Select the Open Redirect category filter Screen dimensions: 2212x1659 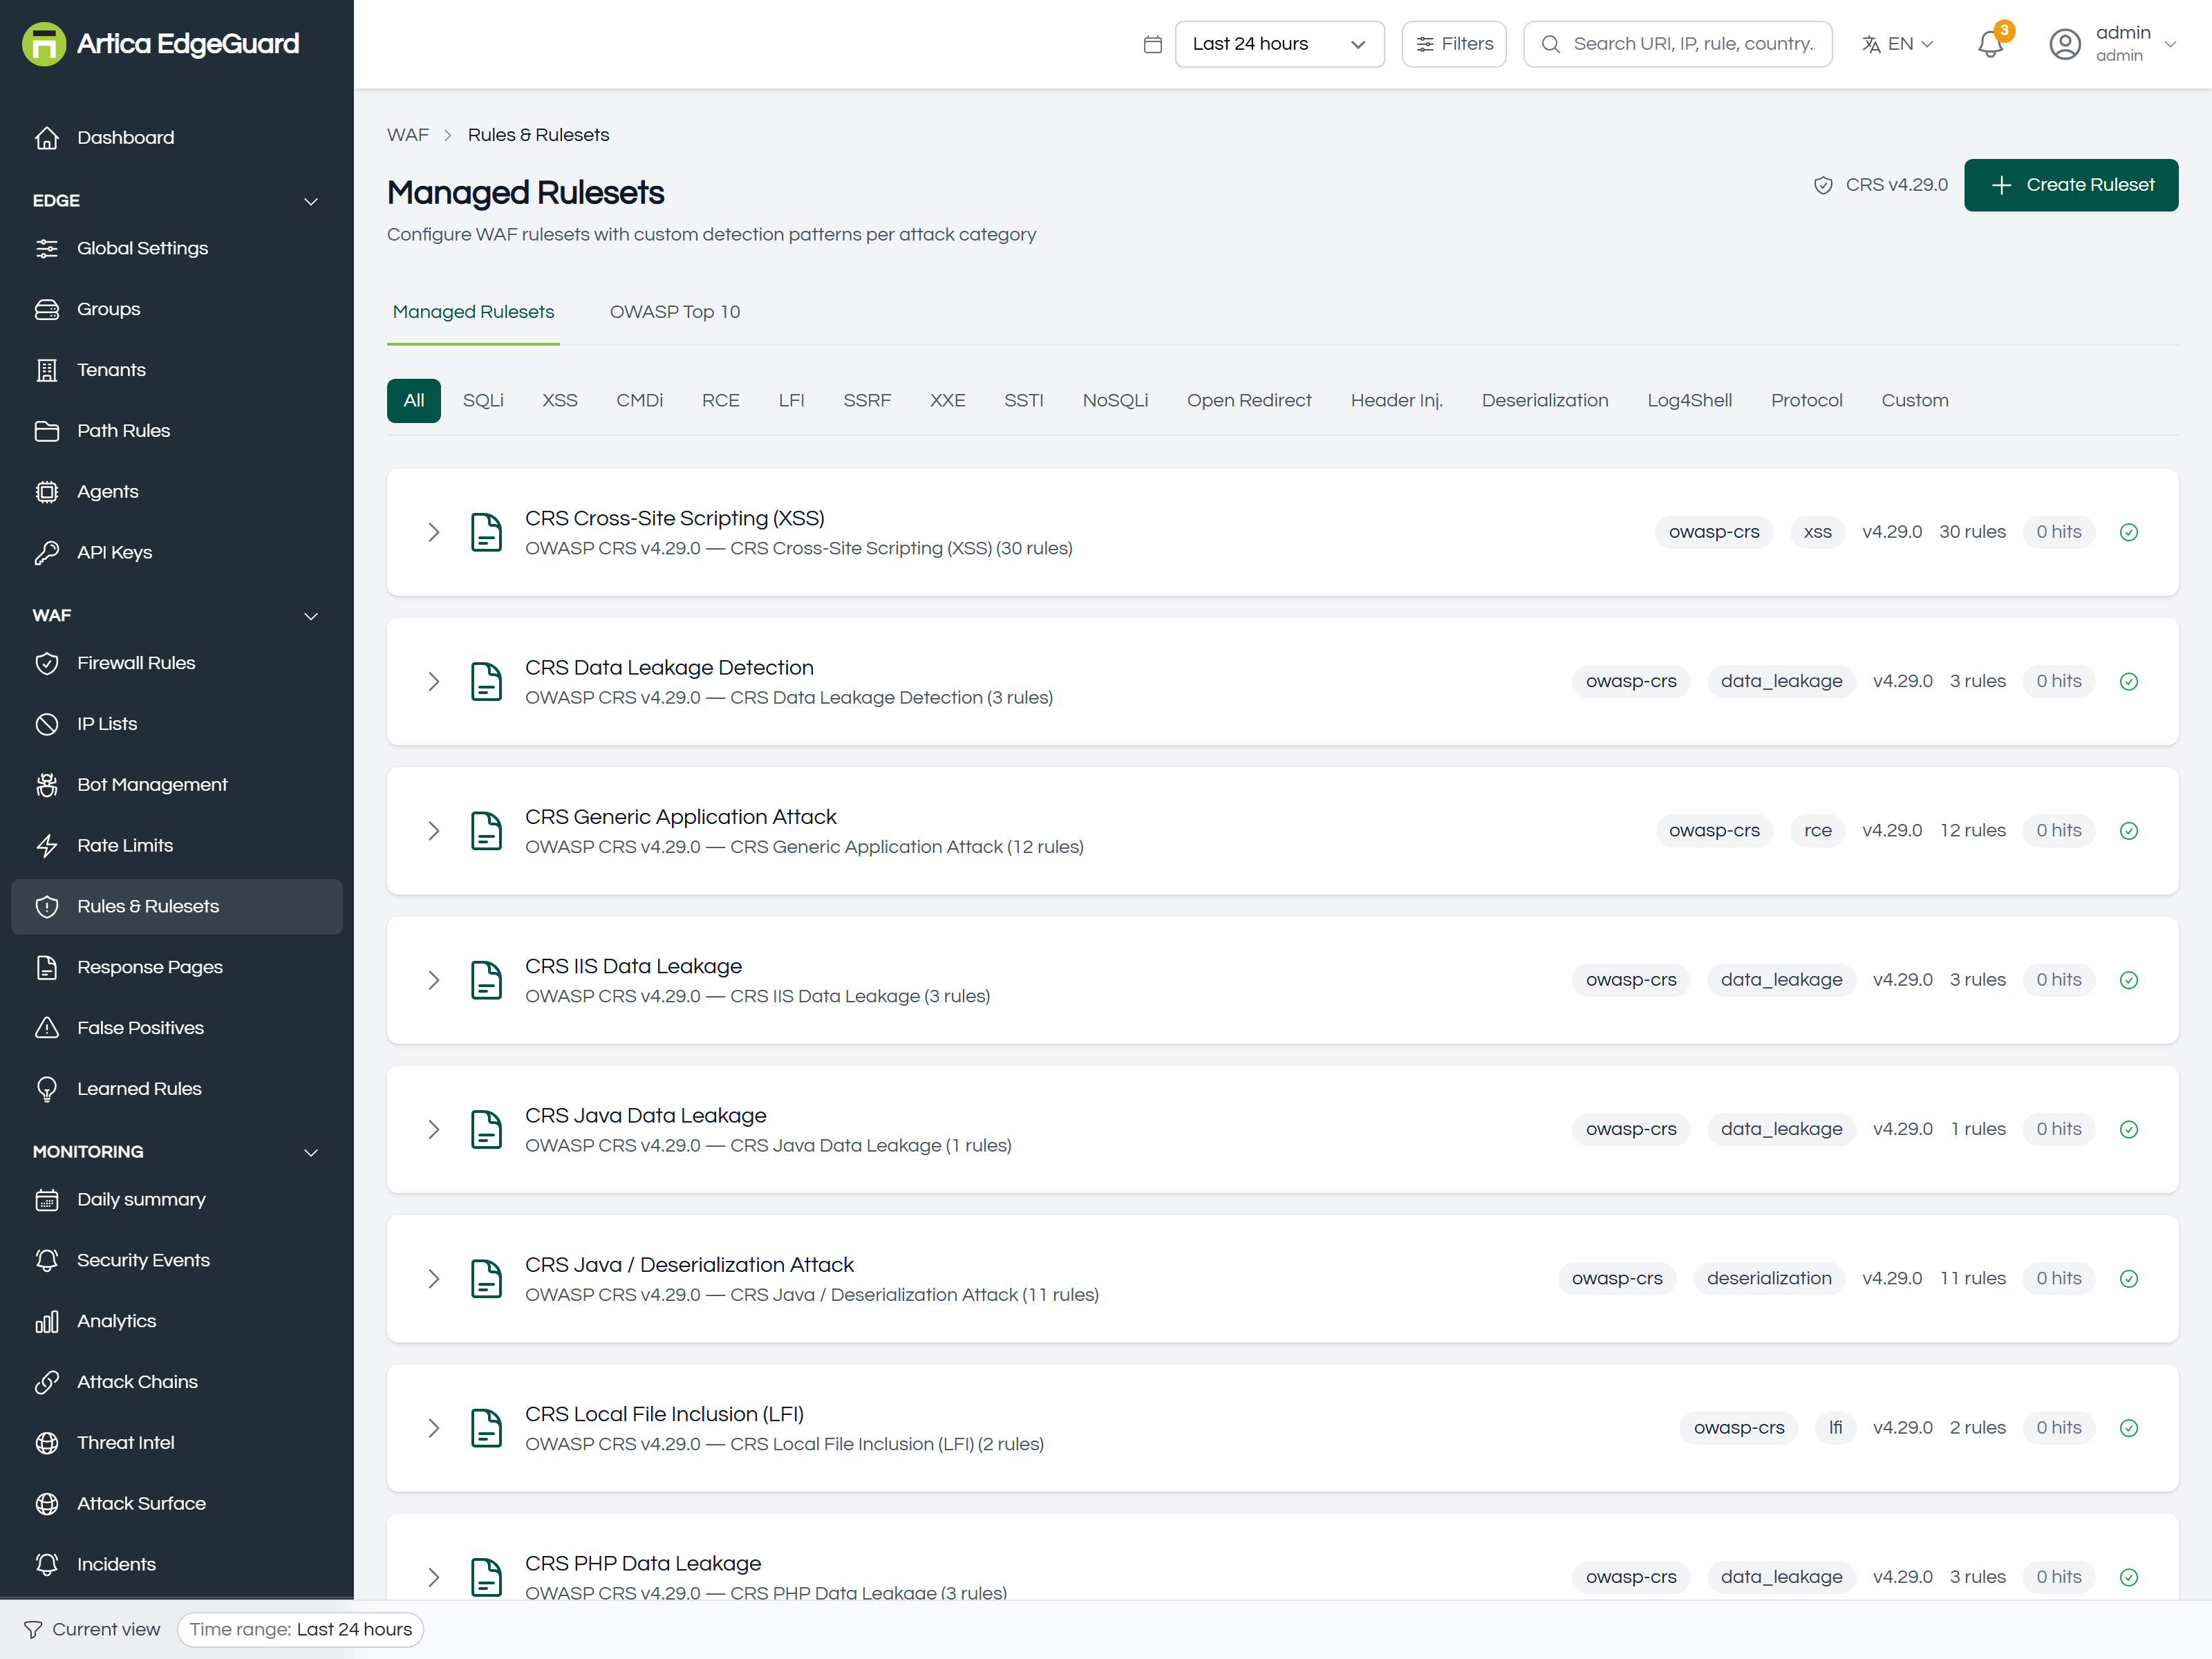tap(1249, 400)
